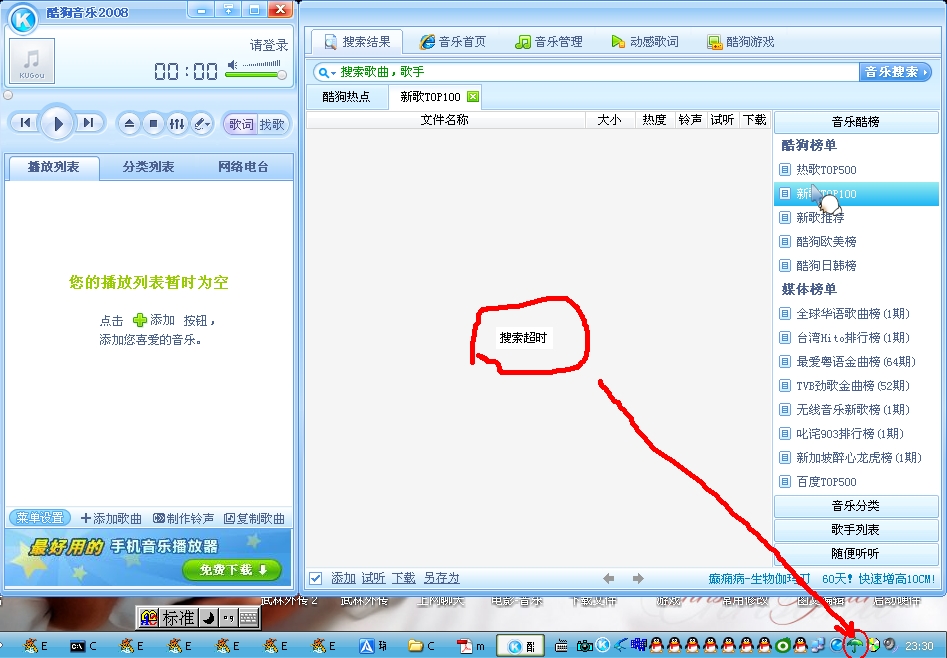Click the green umbrella tray icon
The width and height of the screenshot is (947, 658).
pos(855,645)
